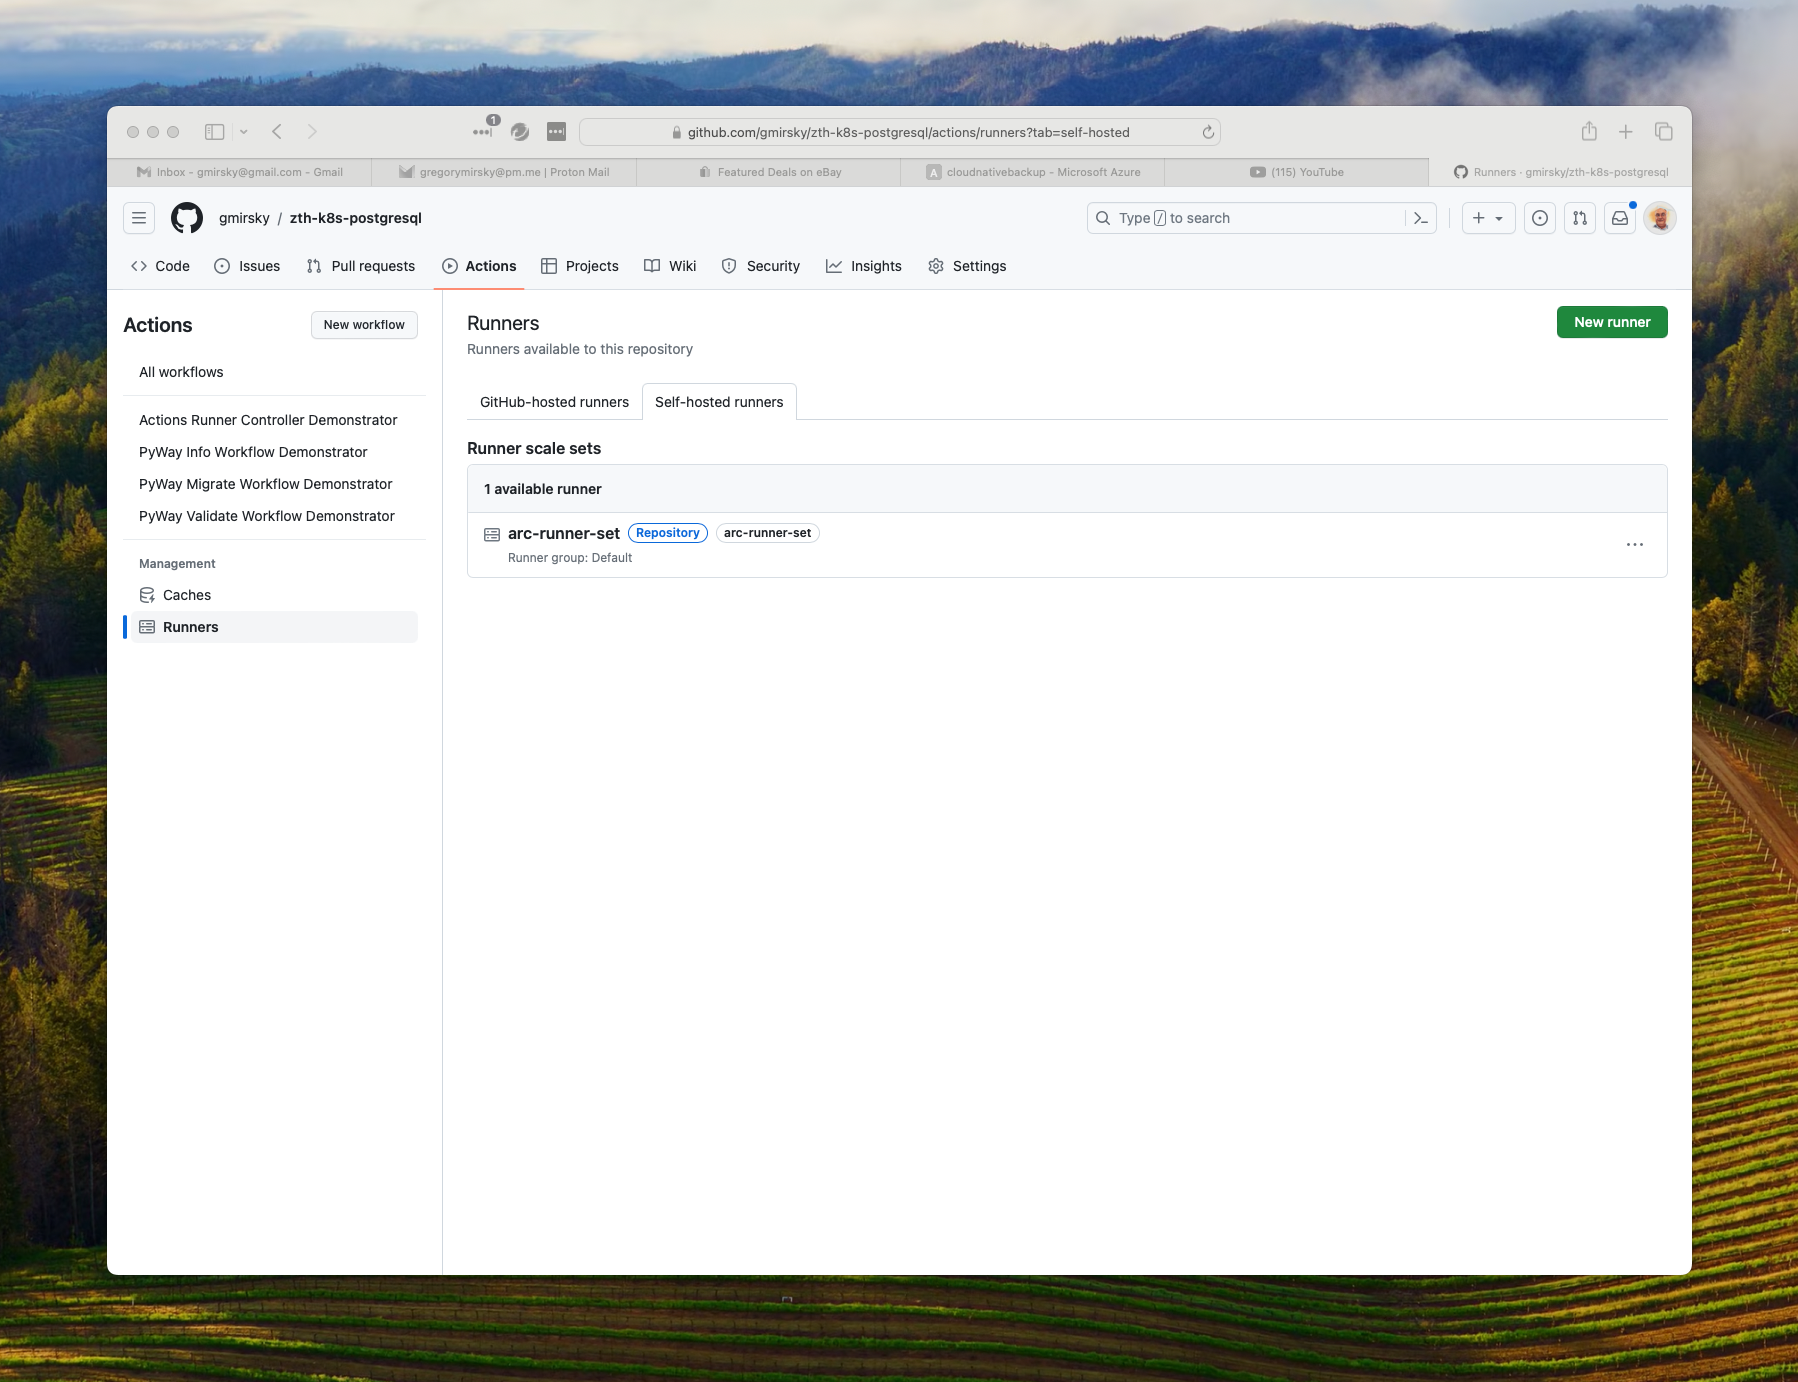Click the arc-runner-set label pill
1798x1382 pixels.
(x=768, y=533)
